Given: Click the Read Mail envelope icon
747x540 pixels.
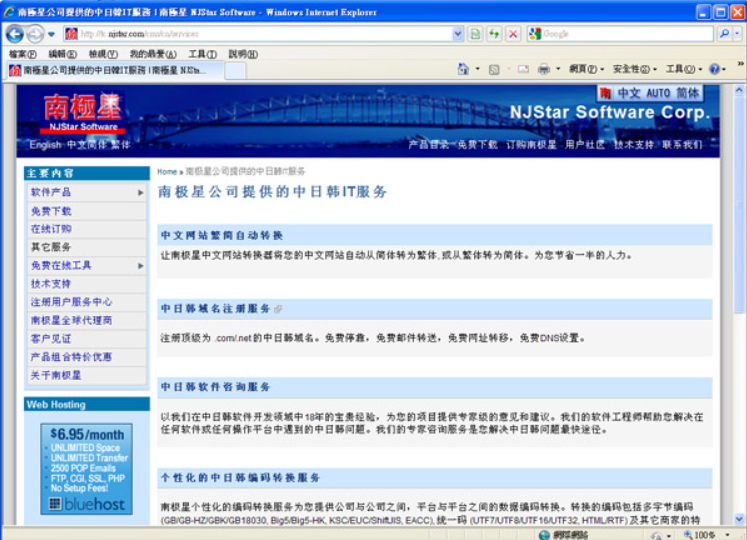Looking at the screenshot, I should coord(523,70).
